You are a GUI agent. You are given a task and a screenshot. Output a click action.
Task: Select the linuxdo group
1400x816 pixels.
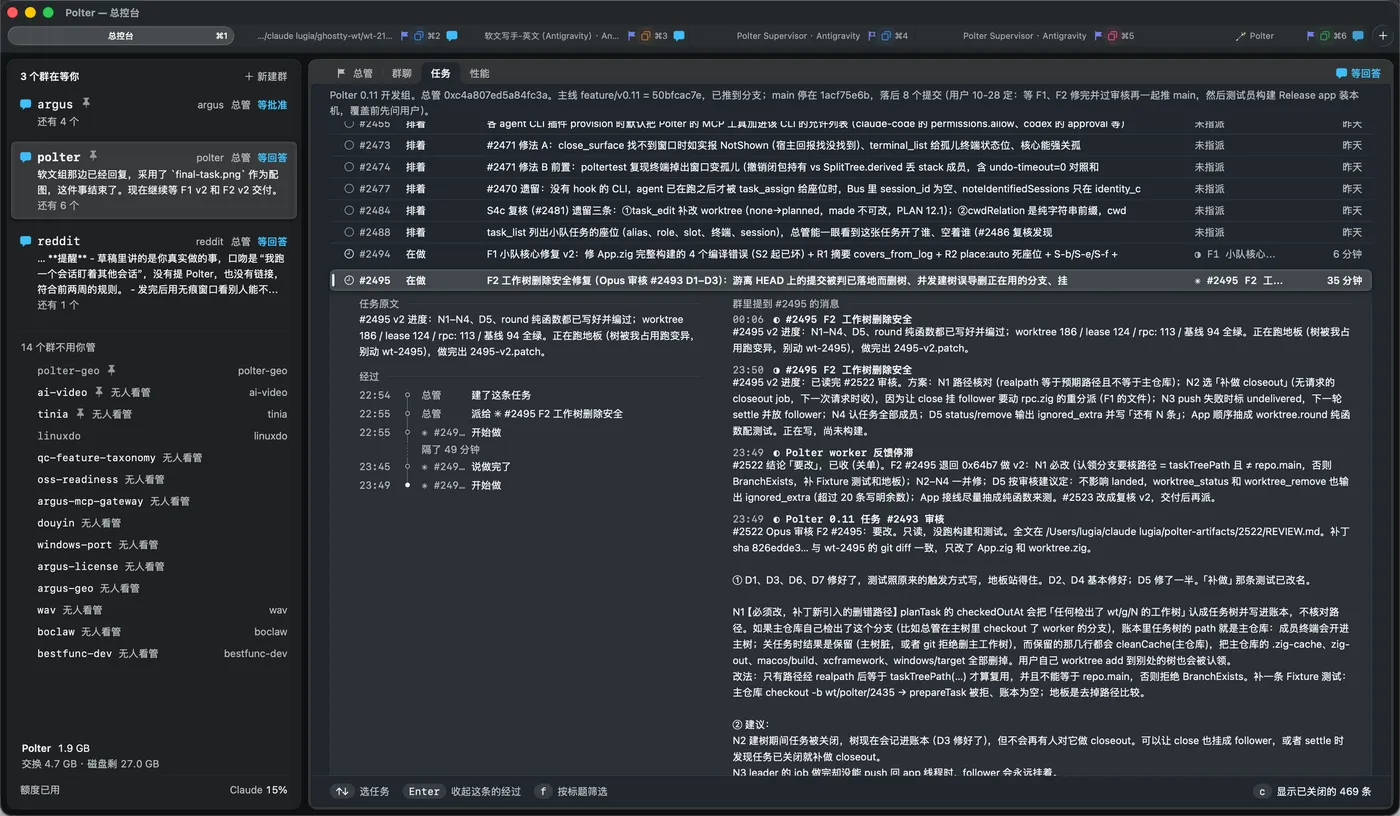point(154,436)
